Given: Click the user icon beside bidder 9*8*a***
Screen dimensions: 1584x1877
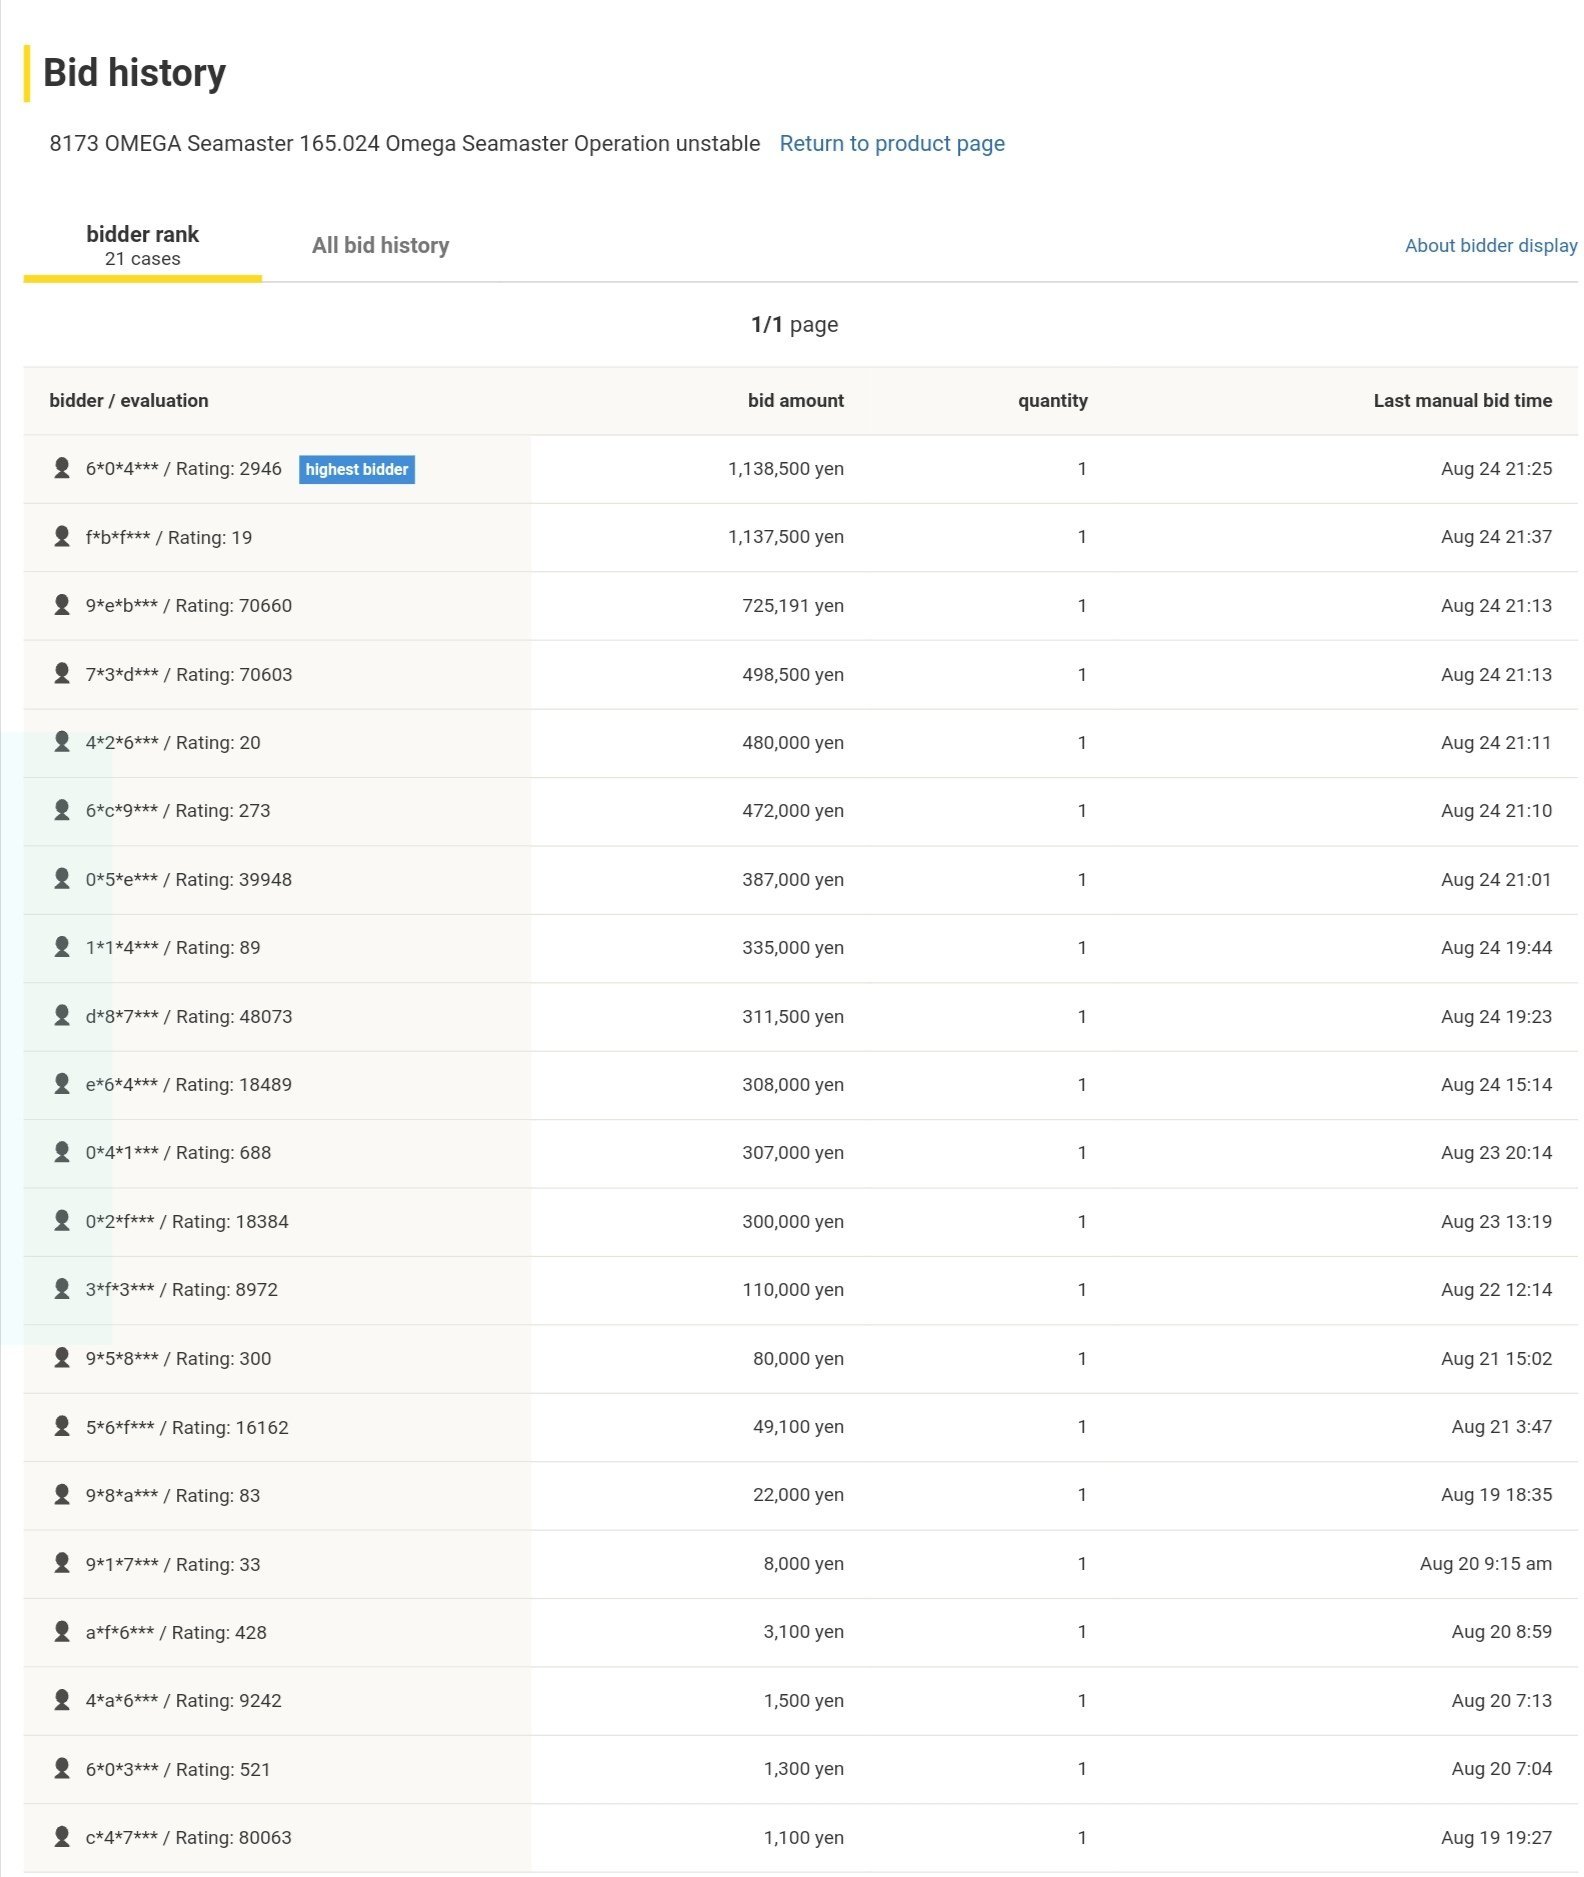Looking at the screenshot, I should tap(62, 1495).
